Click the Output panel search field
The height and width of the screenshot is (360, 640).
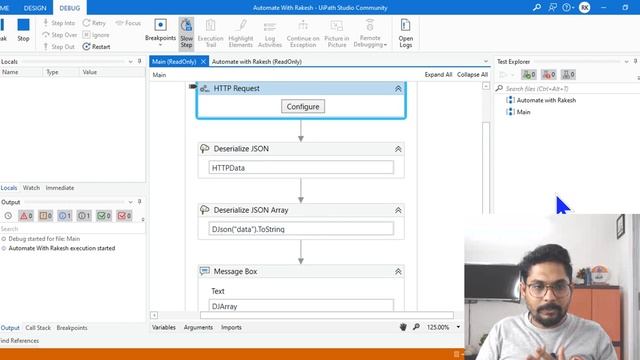[x=71, y=229]
